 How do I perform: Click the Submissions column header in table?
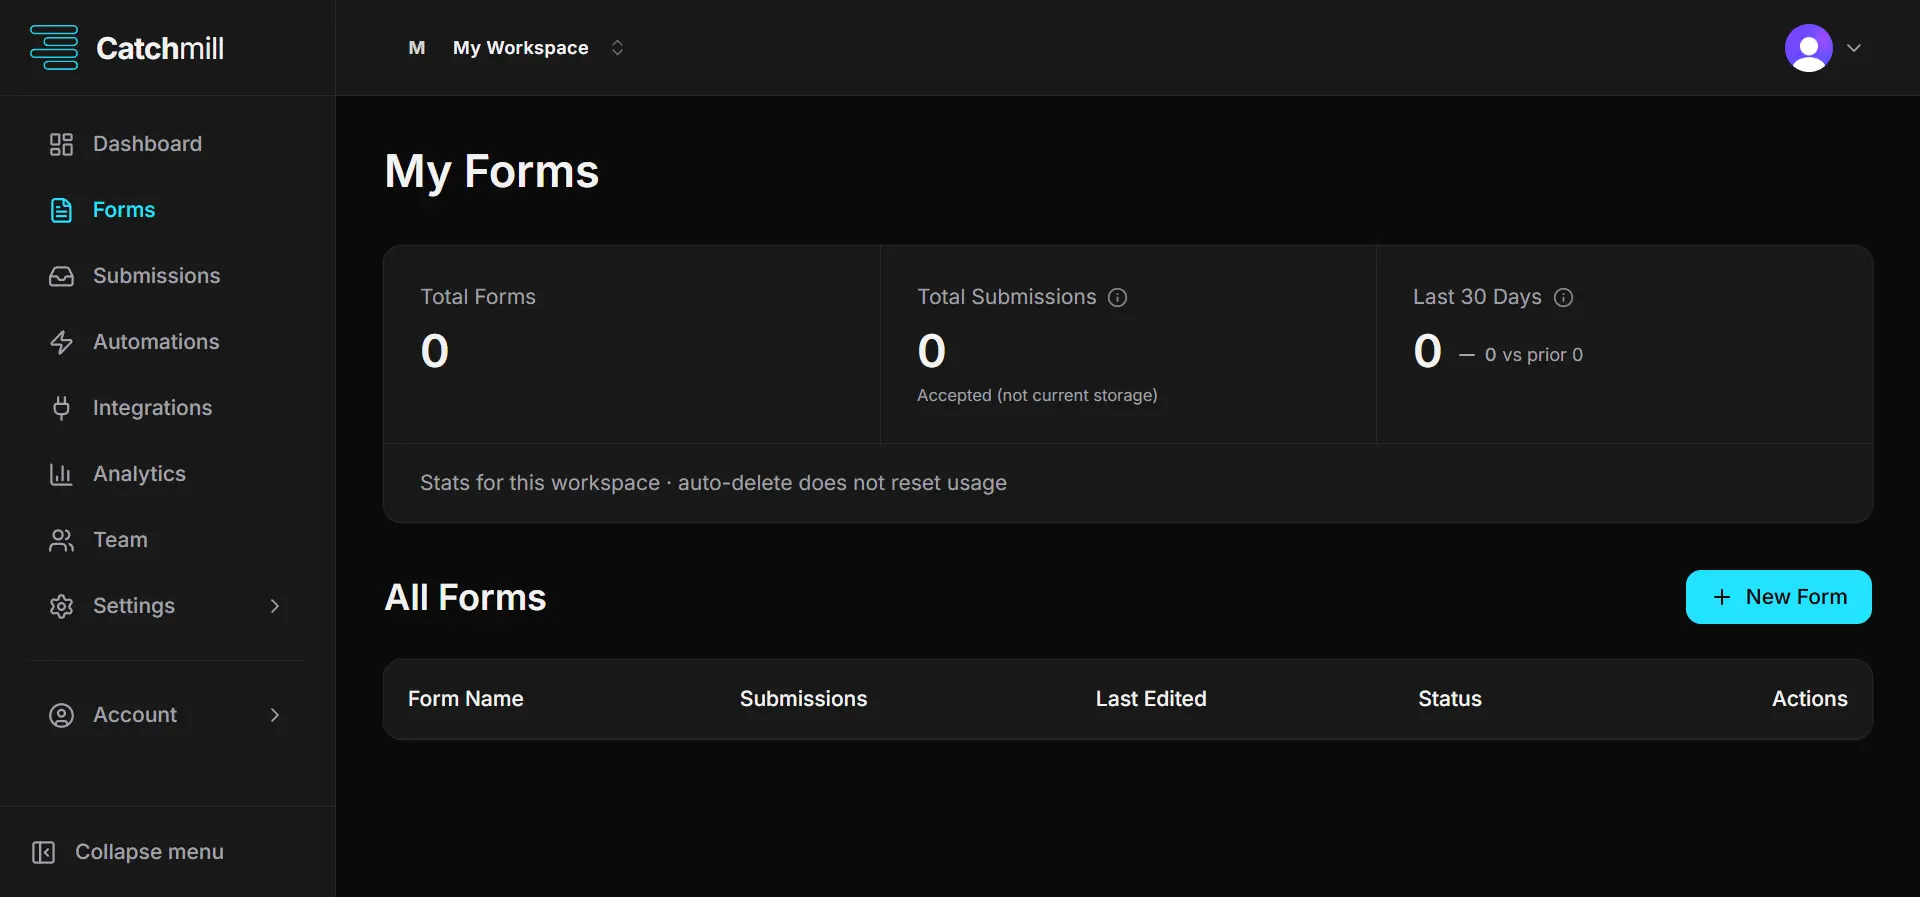(x=804, y=699)
